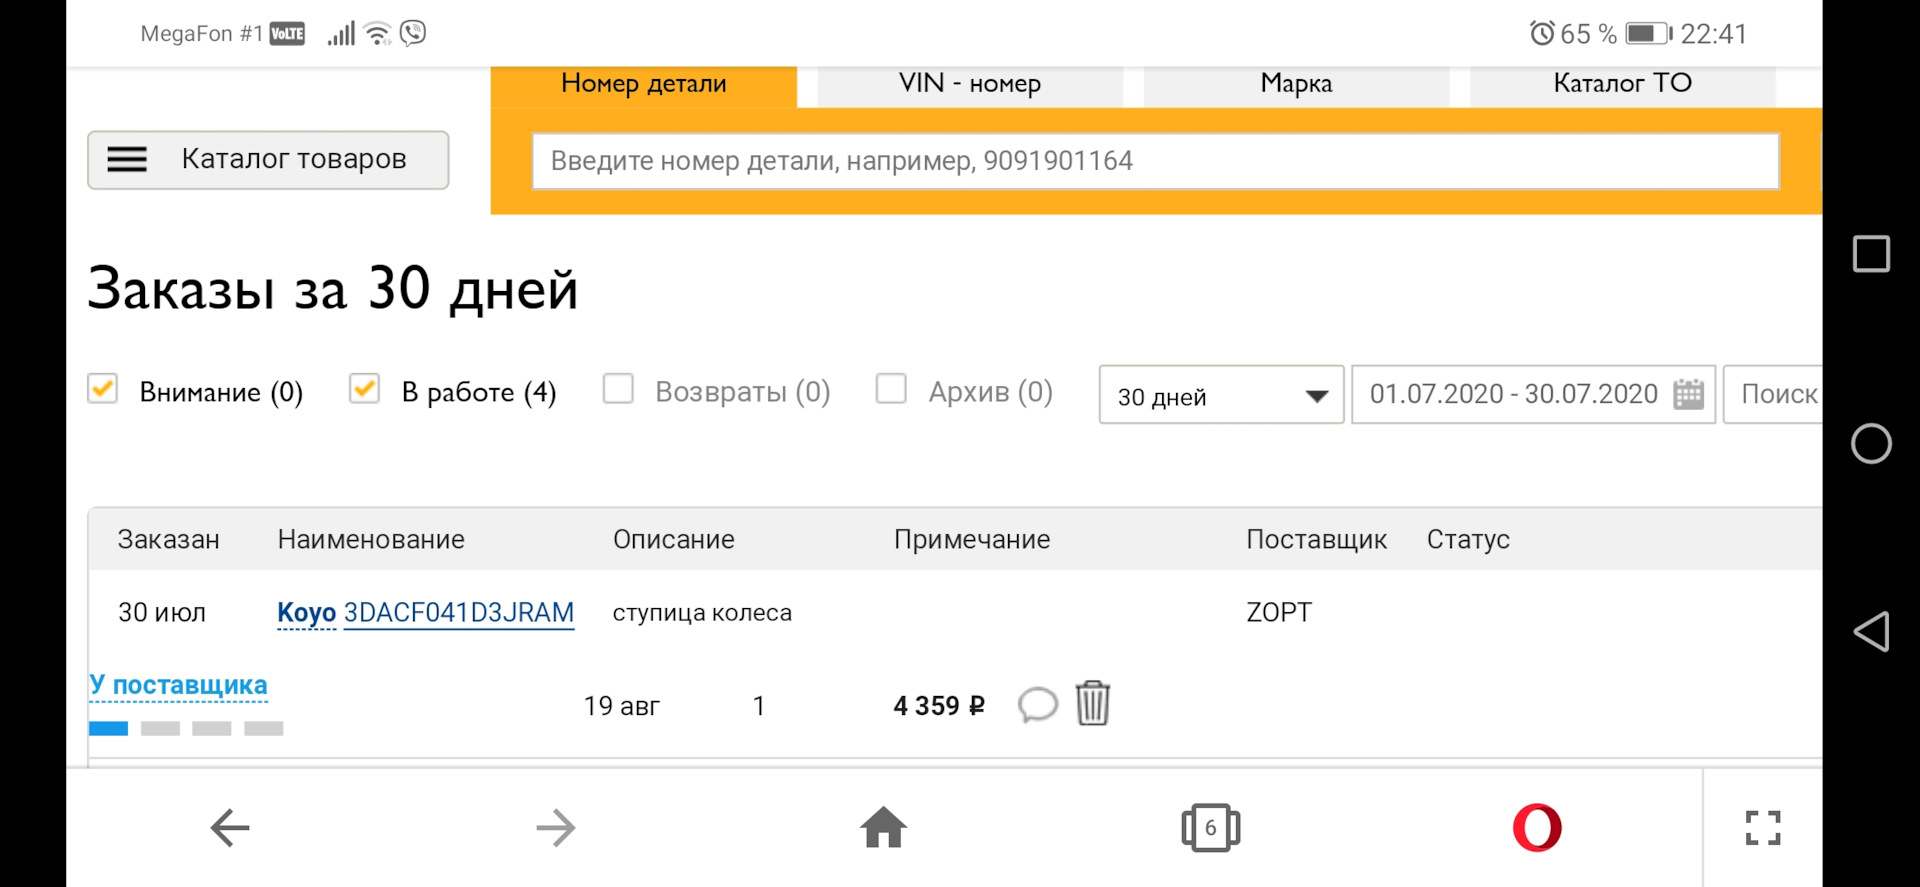
Task: Click the У поставщика status link
Action: point(178,684)
